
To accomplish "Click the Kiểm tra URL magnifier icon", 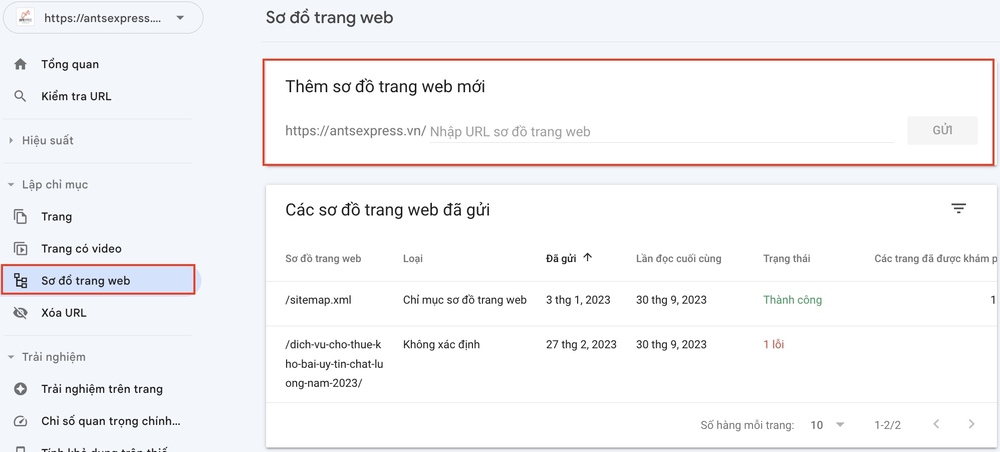I will coord(20,96).
